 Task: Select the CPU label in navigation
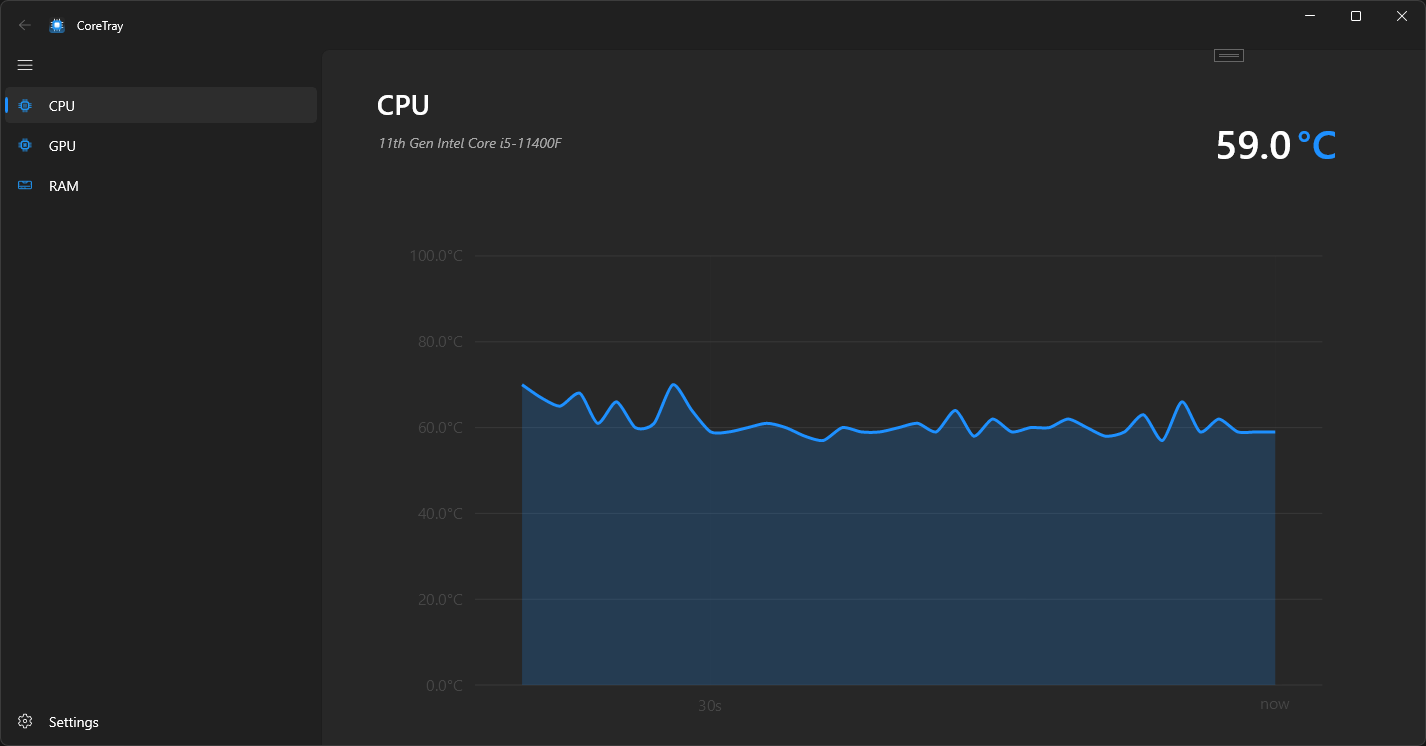(x=62, y=105)
